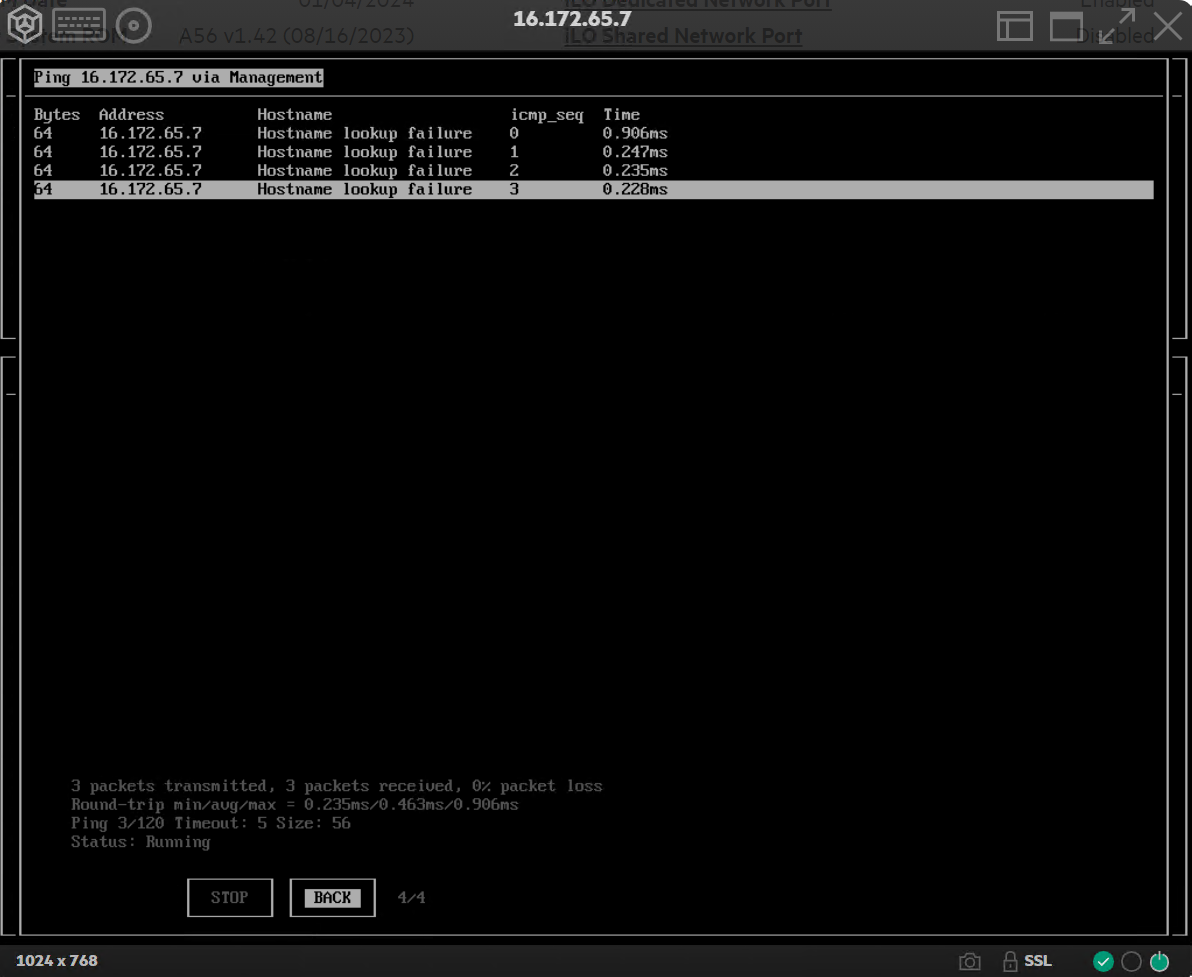
Task: Click the 'Ping 16.172.65.7 via Management' heading
Action: pyautogui.click(x=178, y=78)
